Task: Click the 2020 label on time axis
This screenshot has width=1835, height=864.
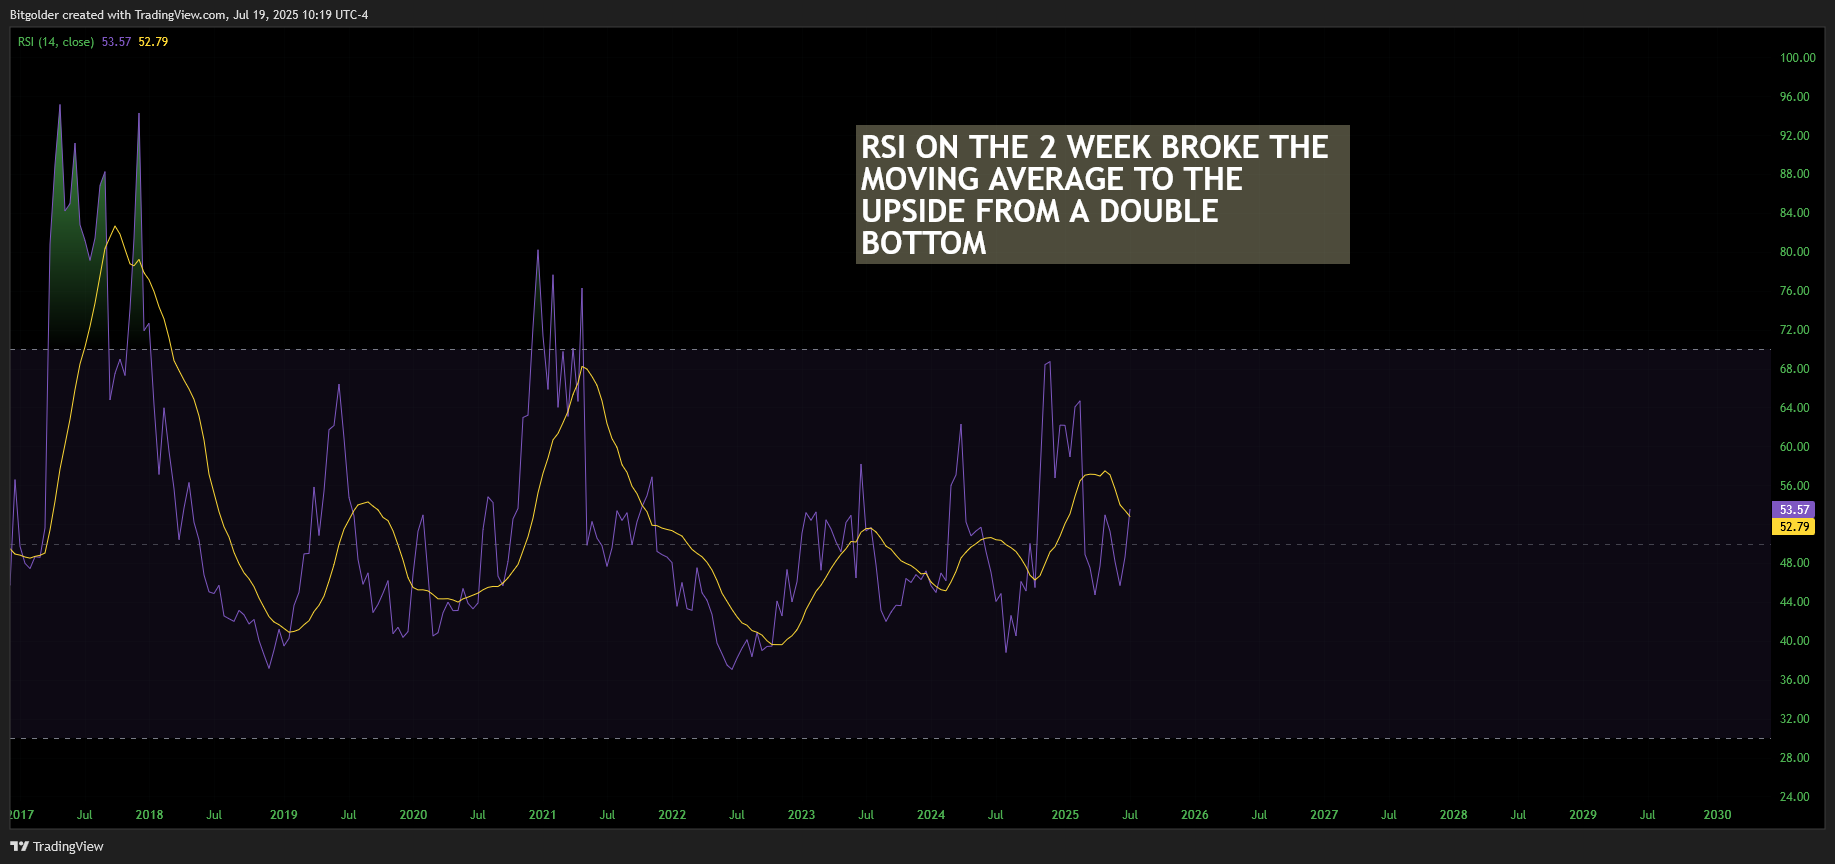Action: (413, 815)
